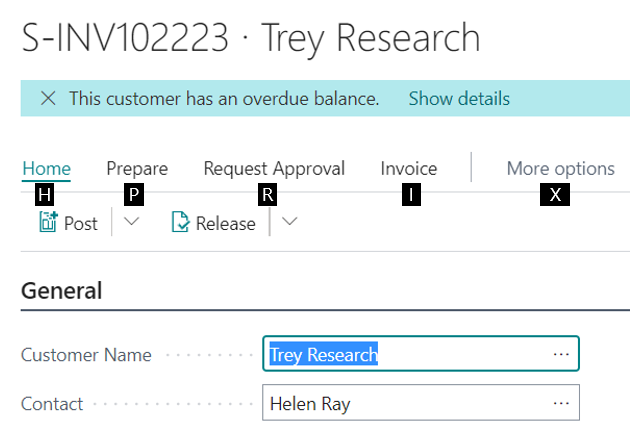The height and width of the screenshot is (428, 630).
Task: Collapse the General section header
Action: point(61,291)
